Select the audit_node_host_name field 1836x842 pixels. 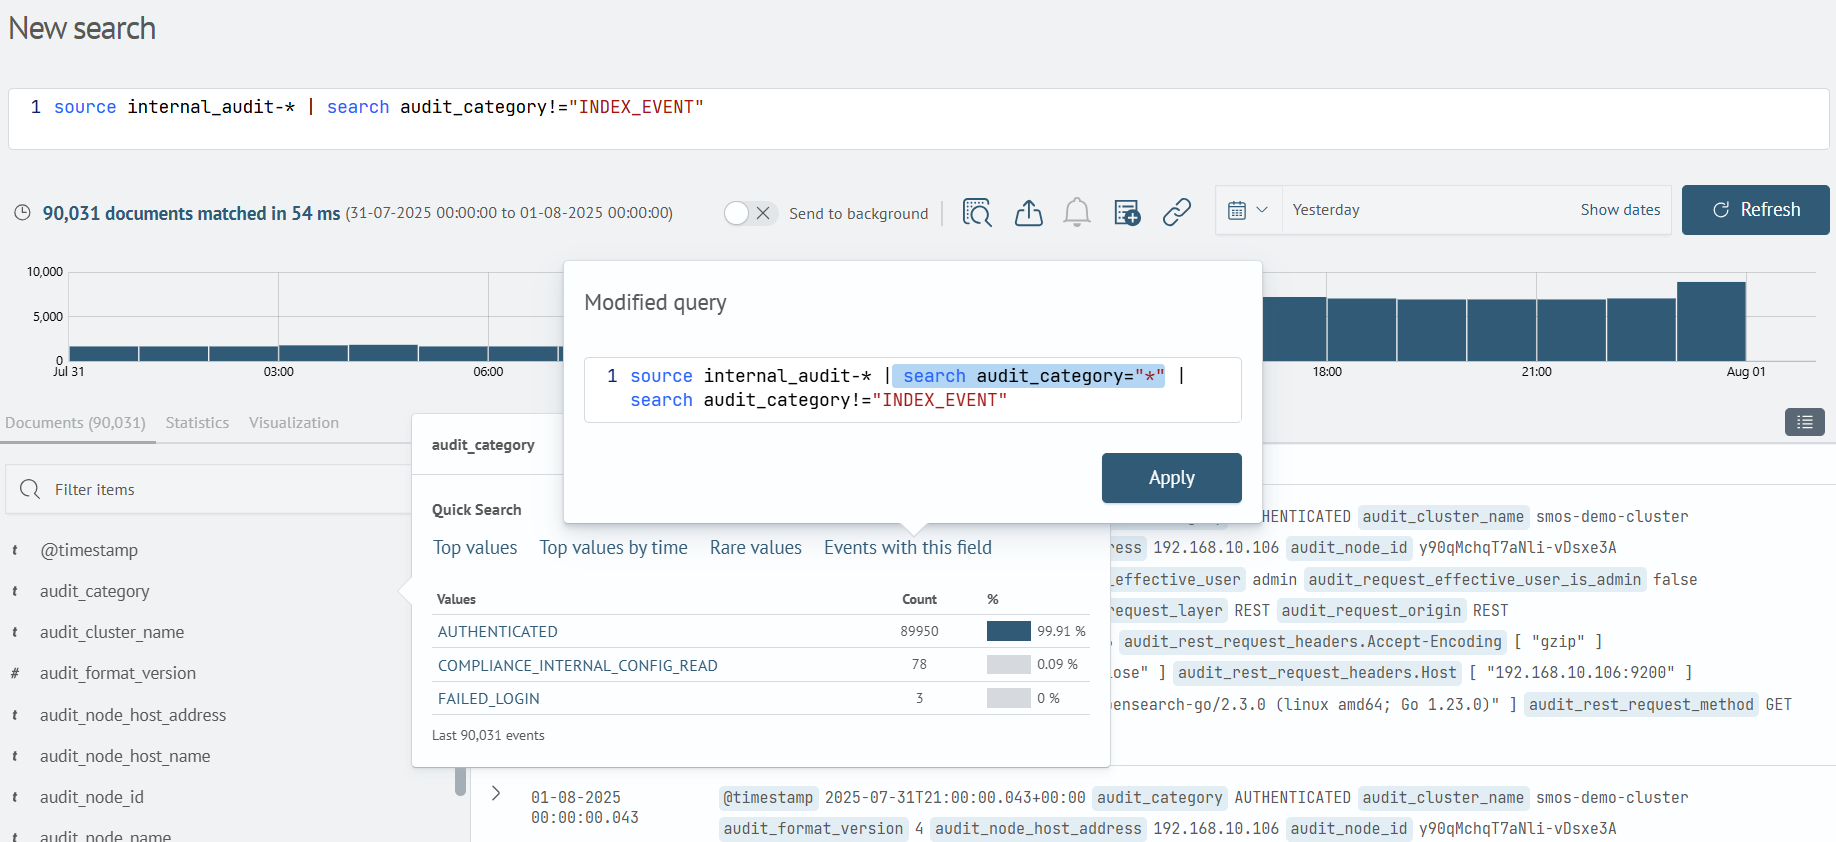coord(125,756)
